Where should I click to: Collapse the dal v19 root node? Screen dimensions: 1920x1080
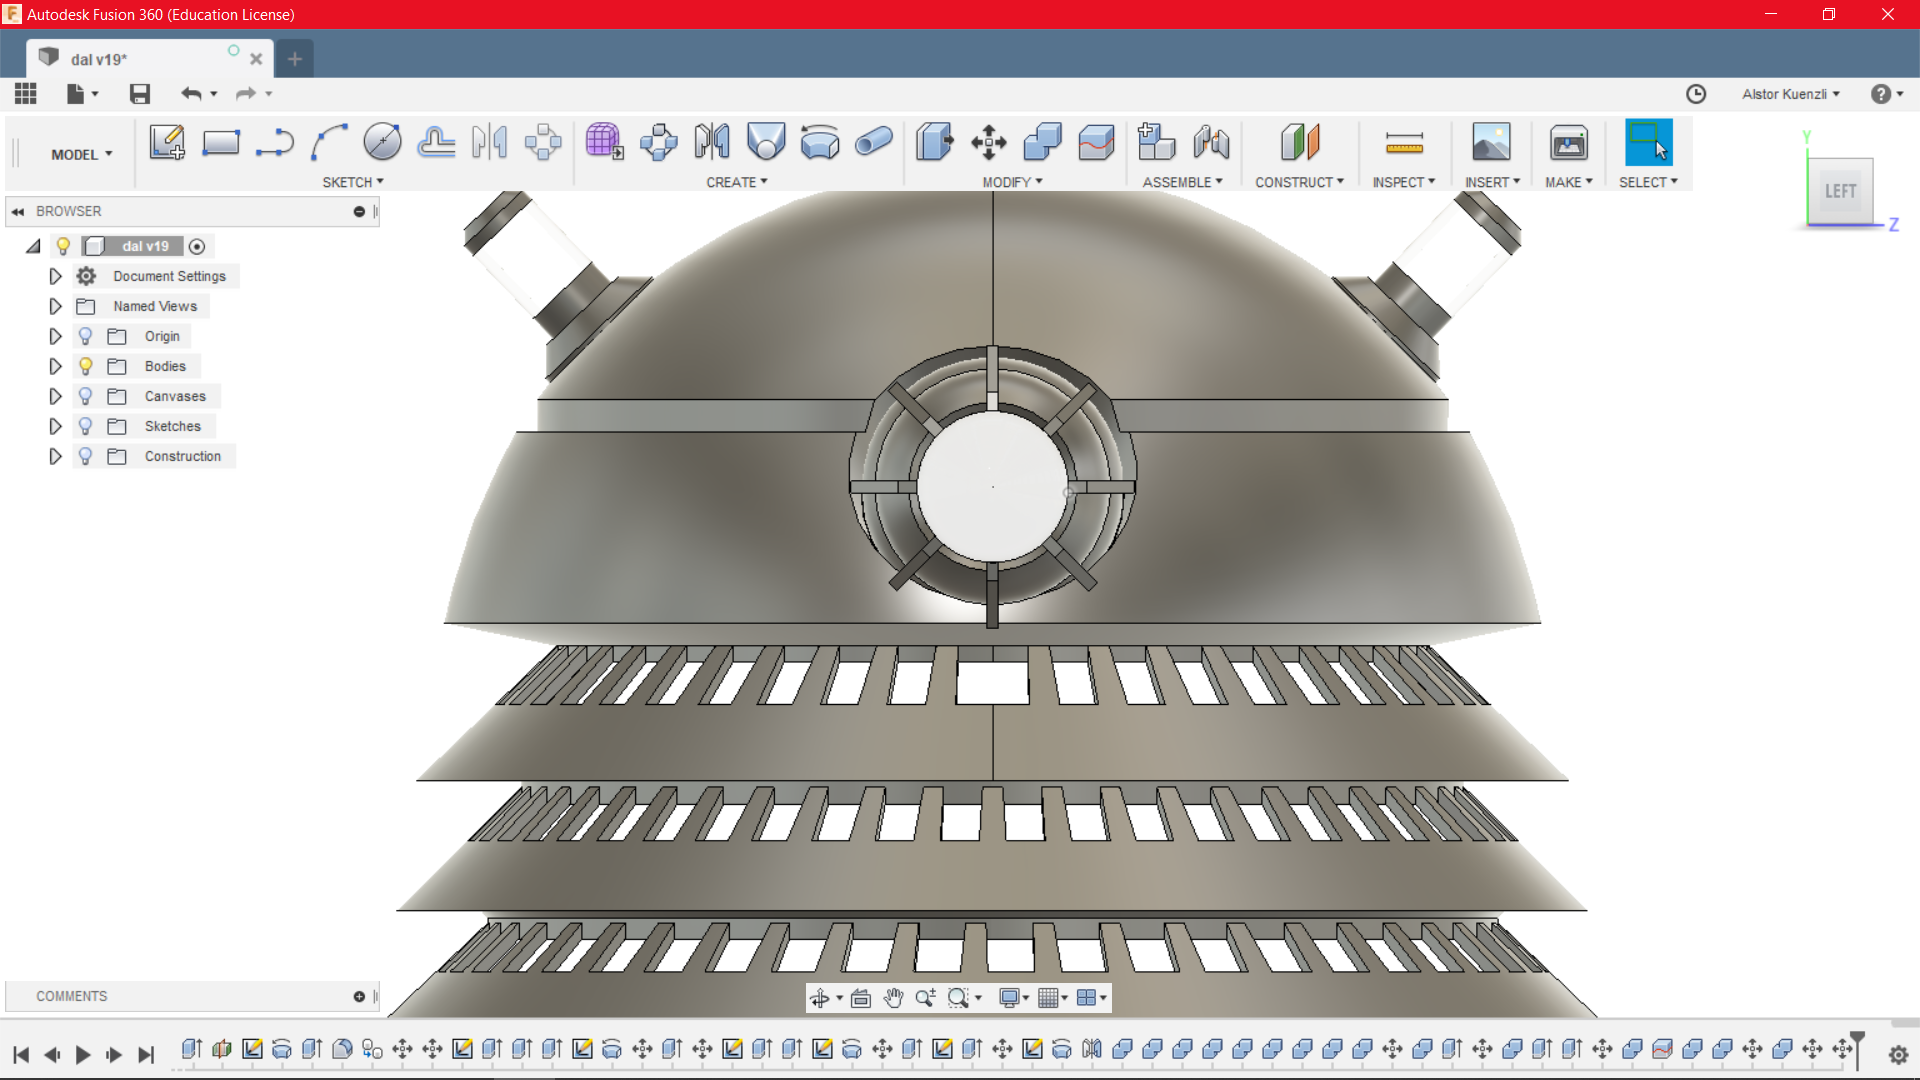[33, 246]
